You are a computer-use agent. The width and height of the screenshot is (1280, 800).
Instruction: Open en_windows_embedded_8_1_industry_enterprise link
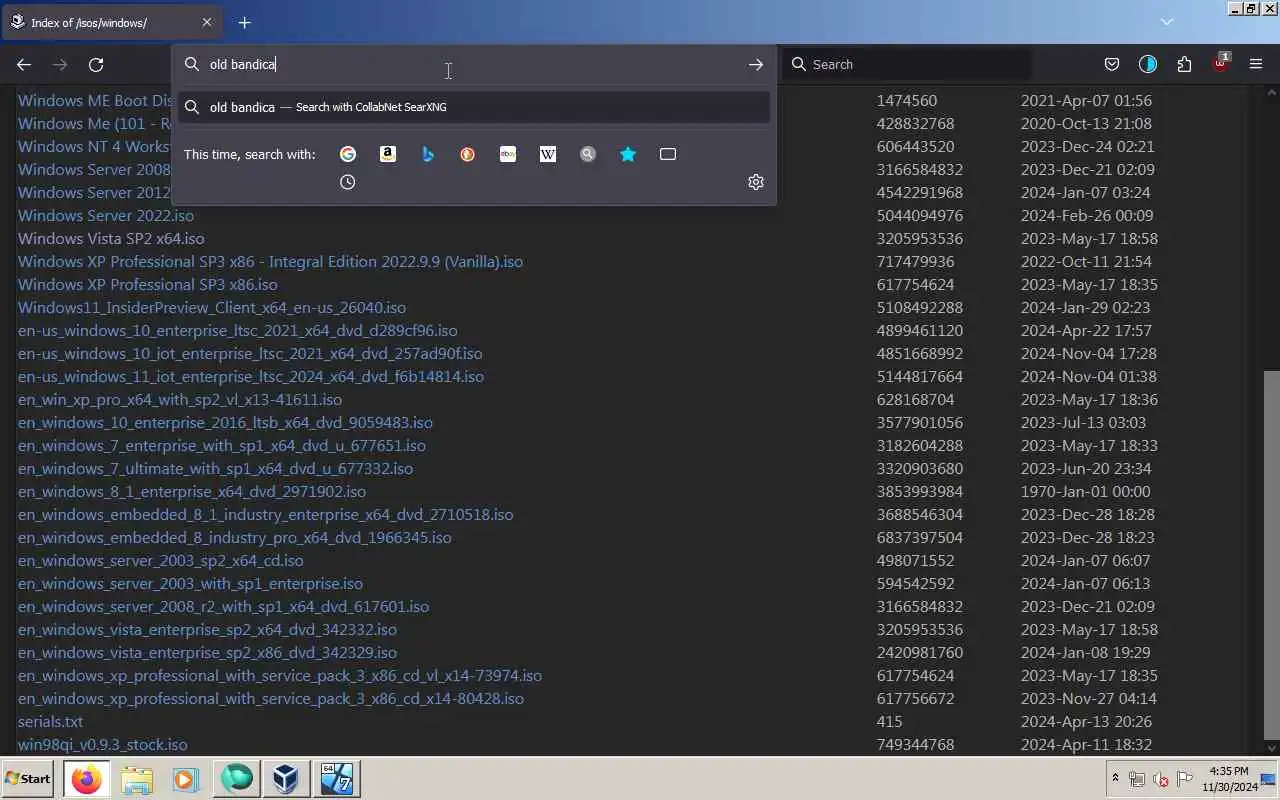pos(265,514)
